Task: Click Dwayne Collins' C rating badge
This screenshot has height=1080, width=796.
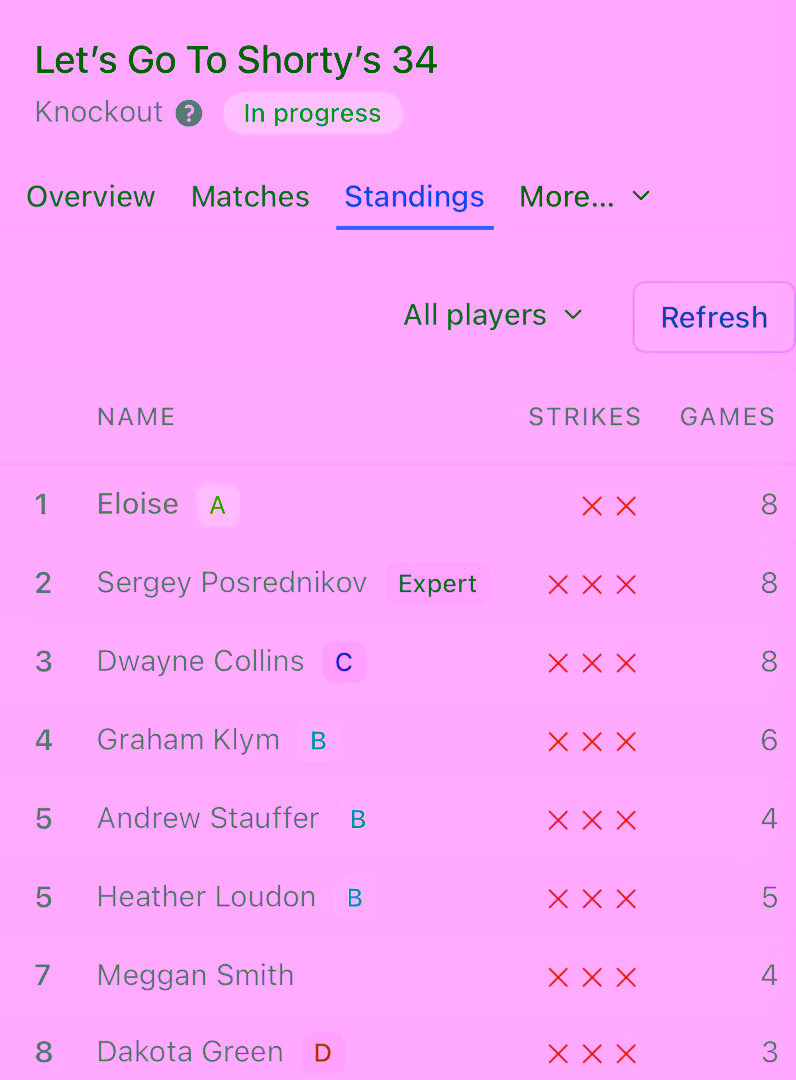Action: click(344, 662)
